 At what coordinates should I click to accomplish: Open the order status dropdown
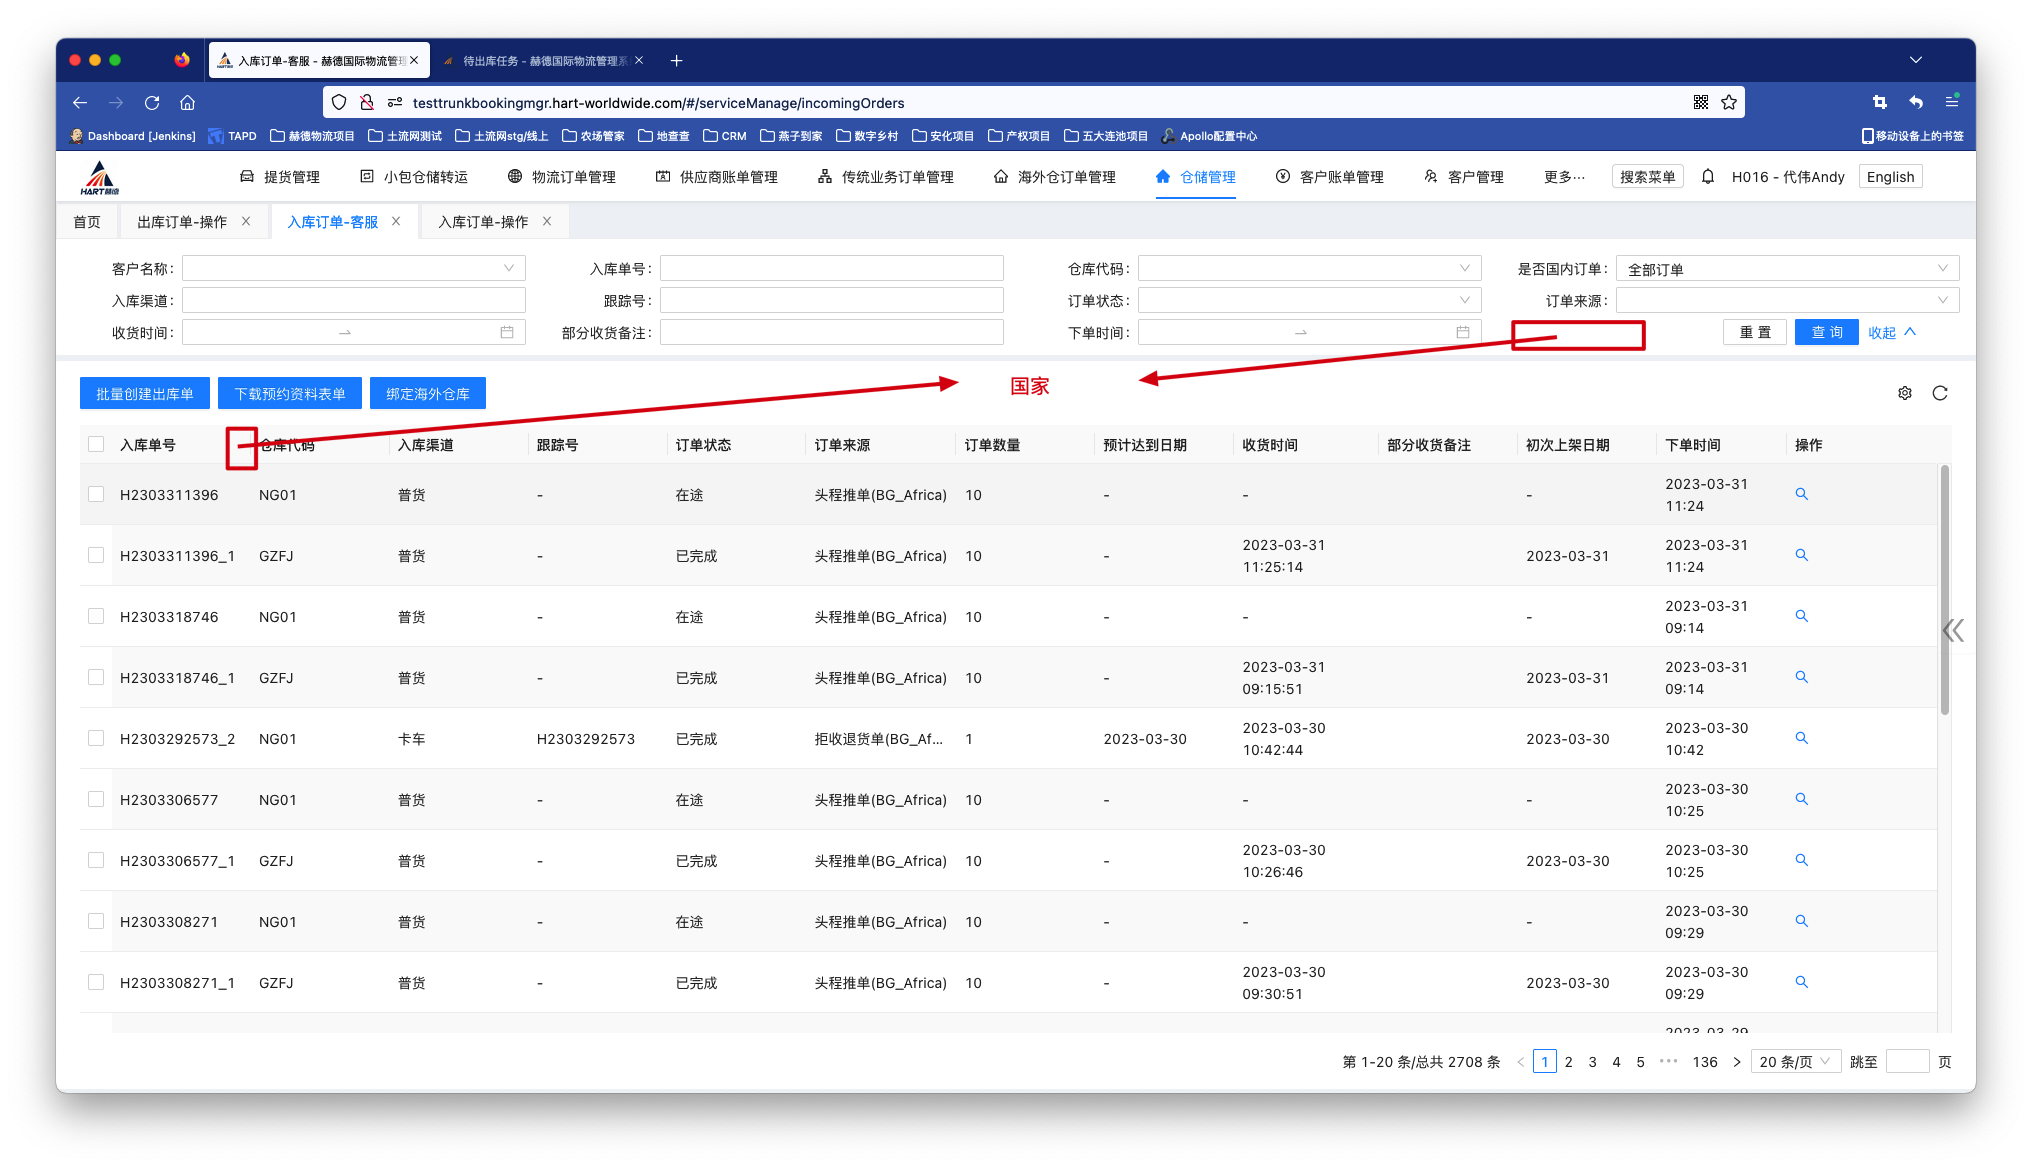tap(1308, 300)
